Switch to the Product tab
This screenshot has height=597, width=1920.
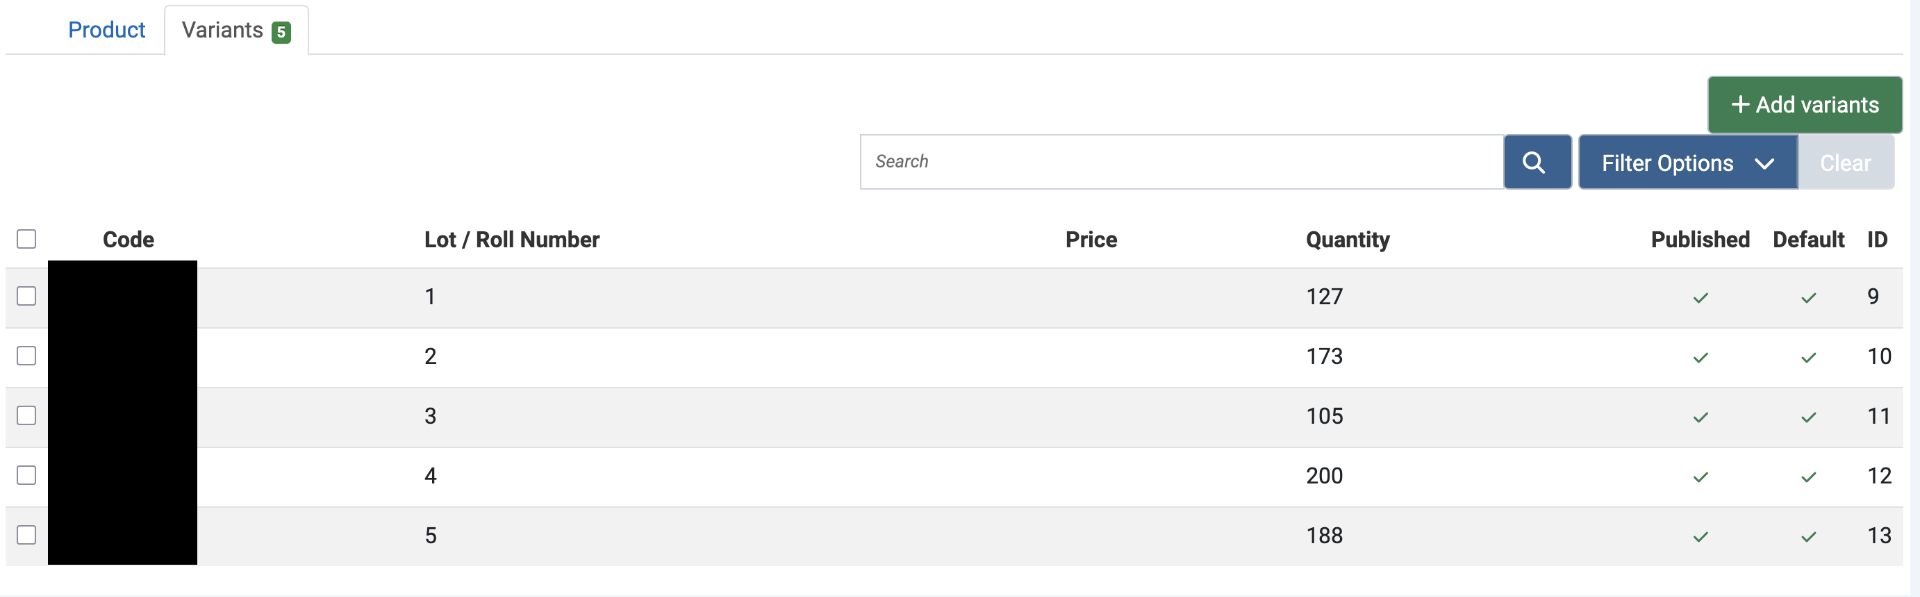tap(106, 30)
